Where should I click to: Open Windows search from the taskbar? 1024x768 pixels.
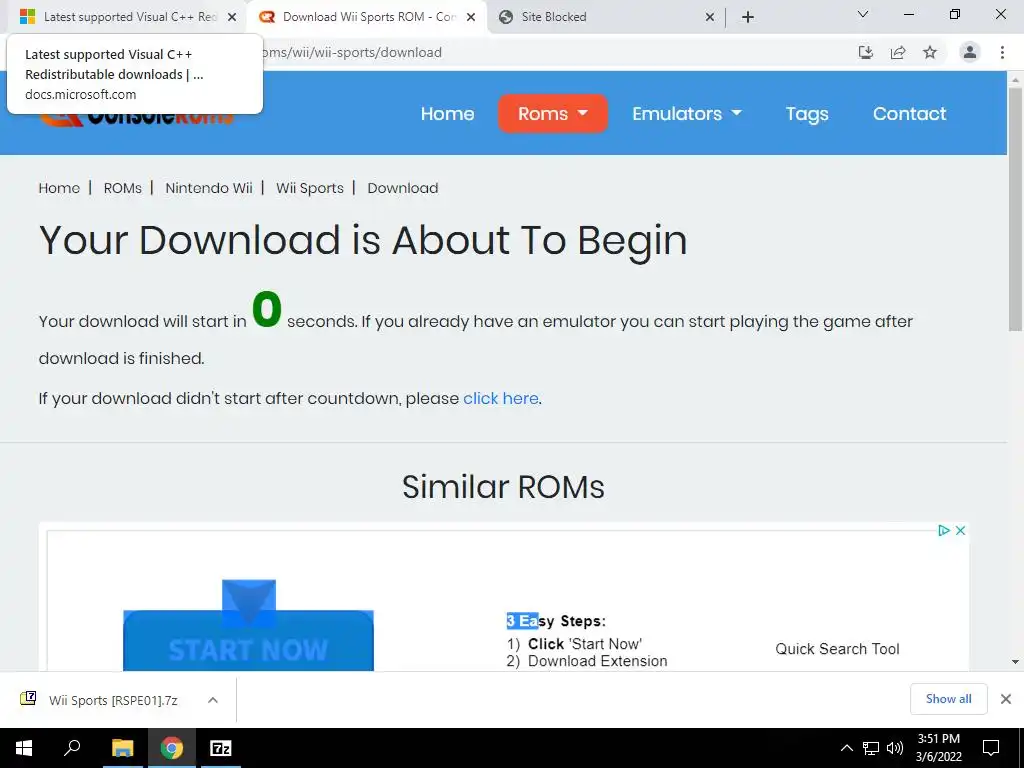(x=72, y=748)
